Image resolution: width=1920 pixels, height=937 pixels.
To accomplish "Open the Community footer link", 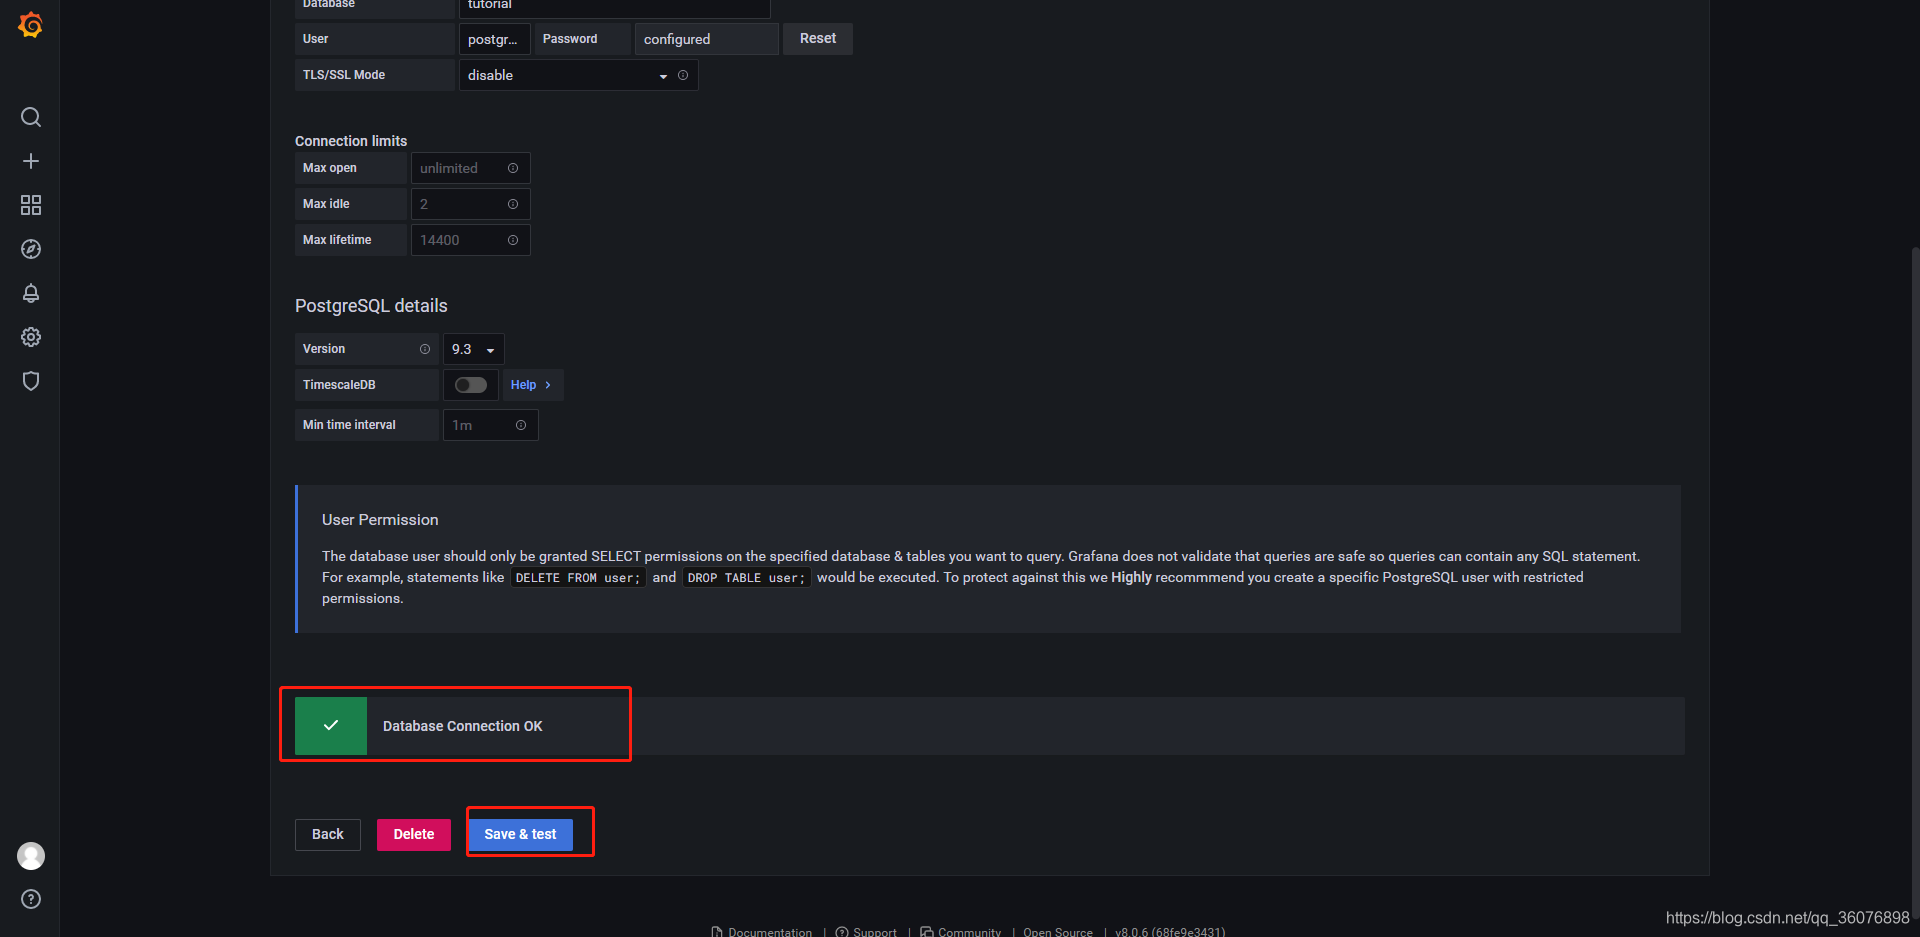I will point(960,931).
